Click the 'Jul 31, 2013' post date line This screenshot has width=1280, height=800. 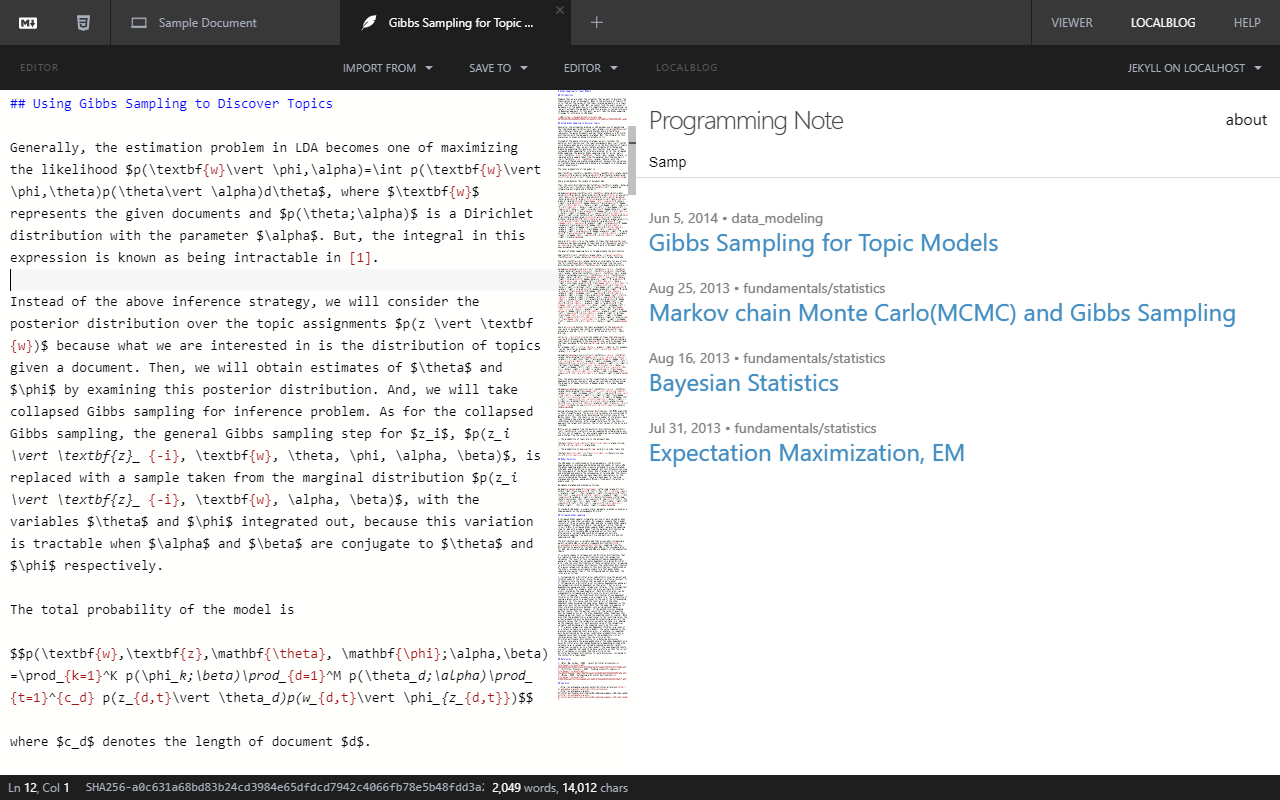coord(763,428)
